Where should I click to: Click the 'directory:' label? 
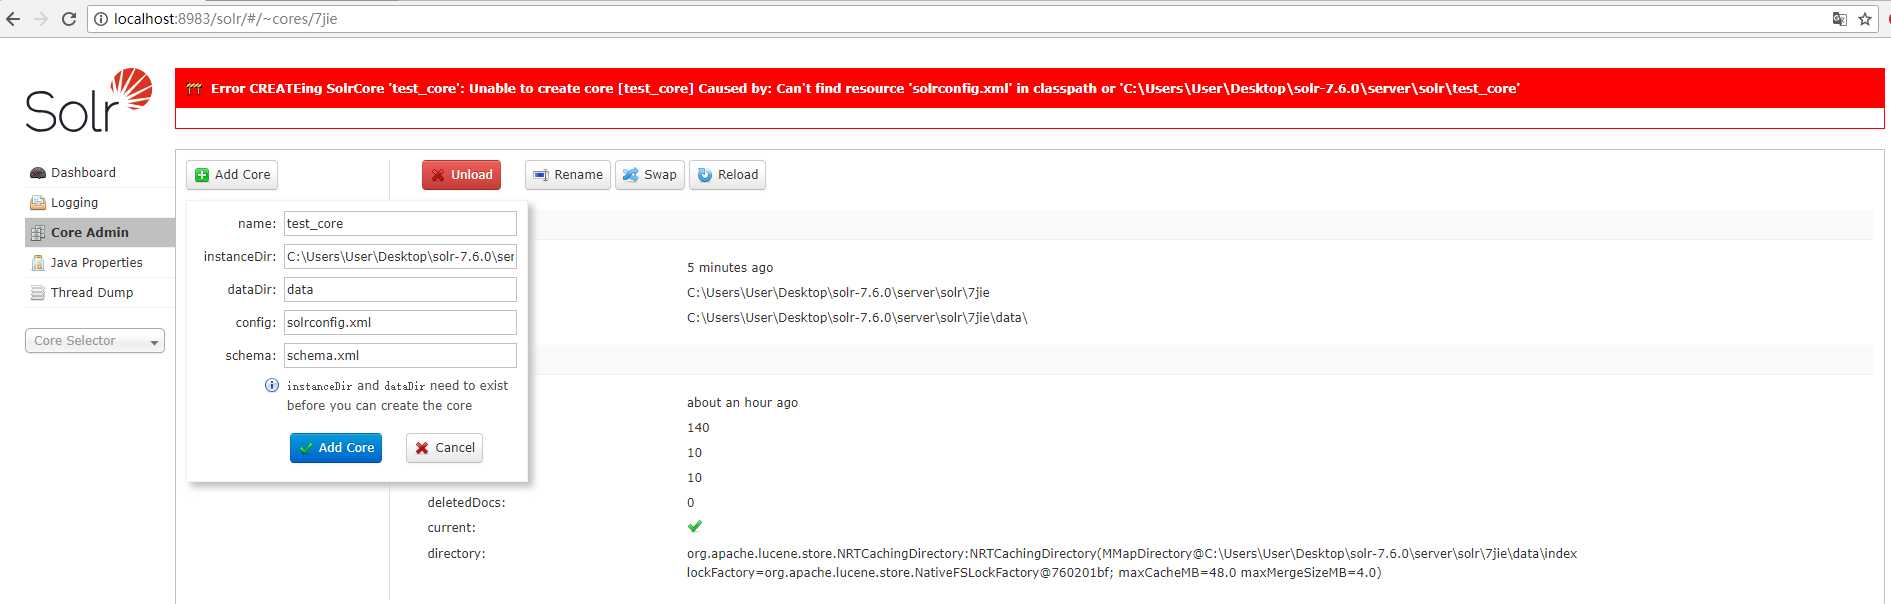tap(456, 554)
